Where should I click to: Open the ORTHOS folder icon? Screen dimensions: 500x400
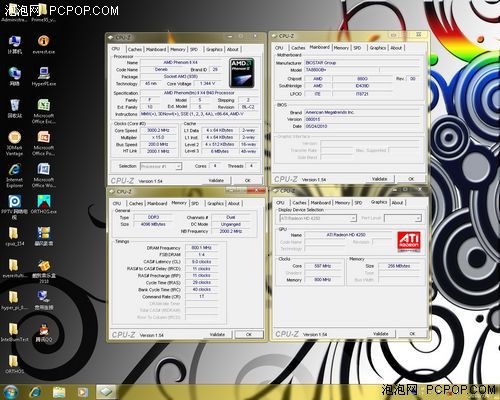(x=15, y=364)
